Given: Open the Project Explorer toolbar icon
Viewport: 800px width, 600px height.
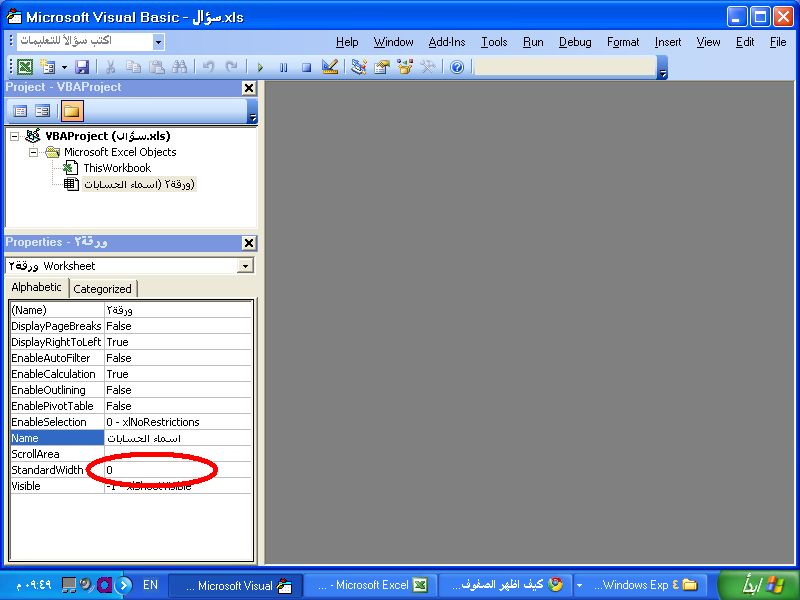Looking at the screenshot, I should 359,67.
